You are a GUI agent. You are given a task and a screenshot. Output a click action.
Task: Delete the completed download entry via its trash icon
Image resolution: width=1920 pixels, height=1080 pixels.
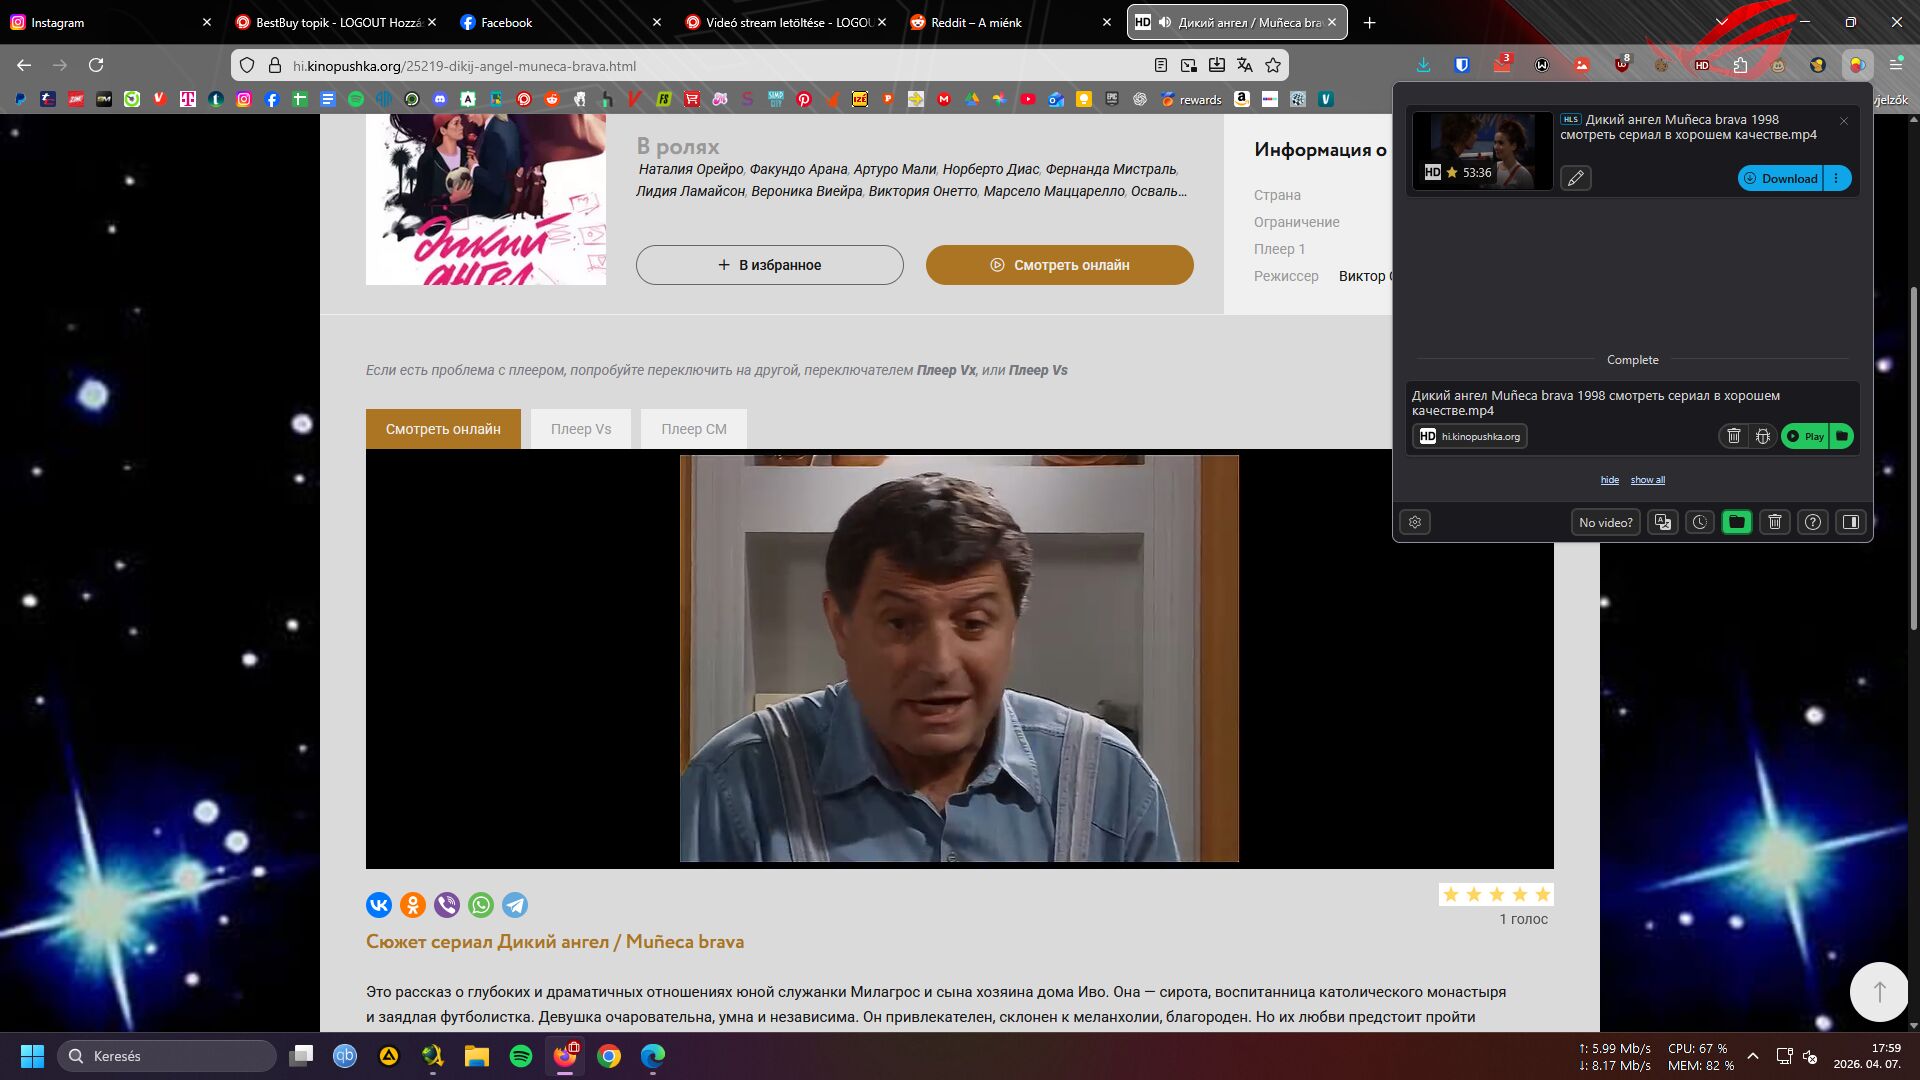[x=1734, y=436]
